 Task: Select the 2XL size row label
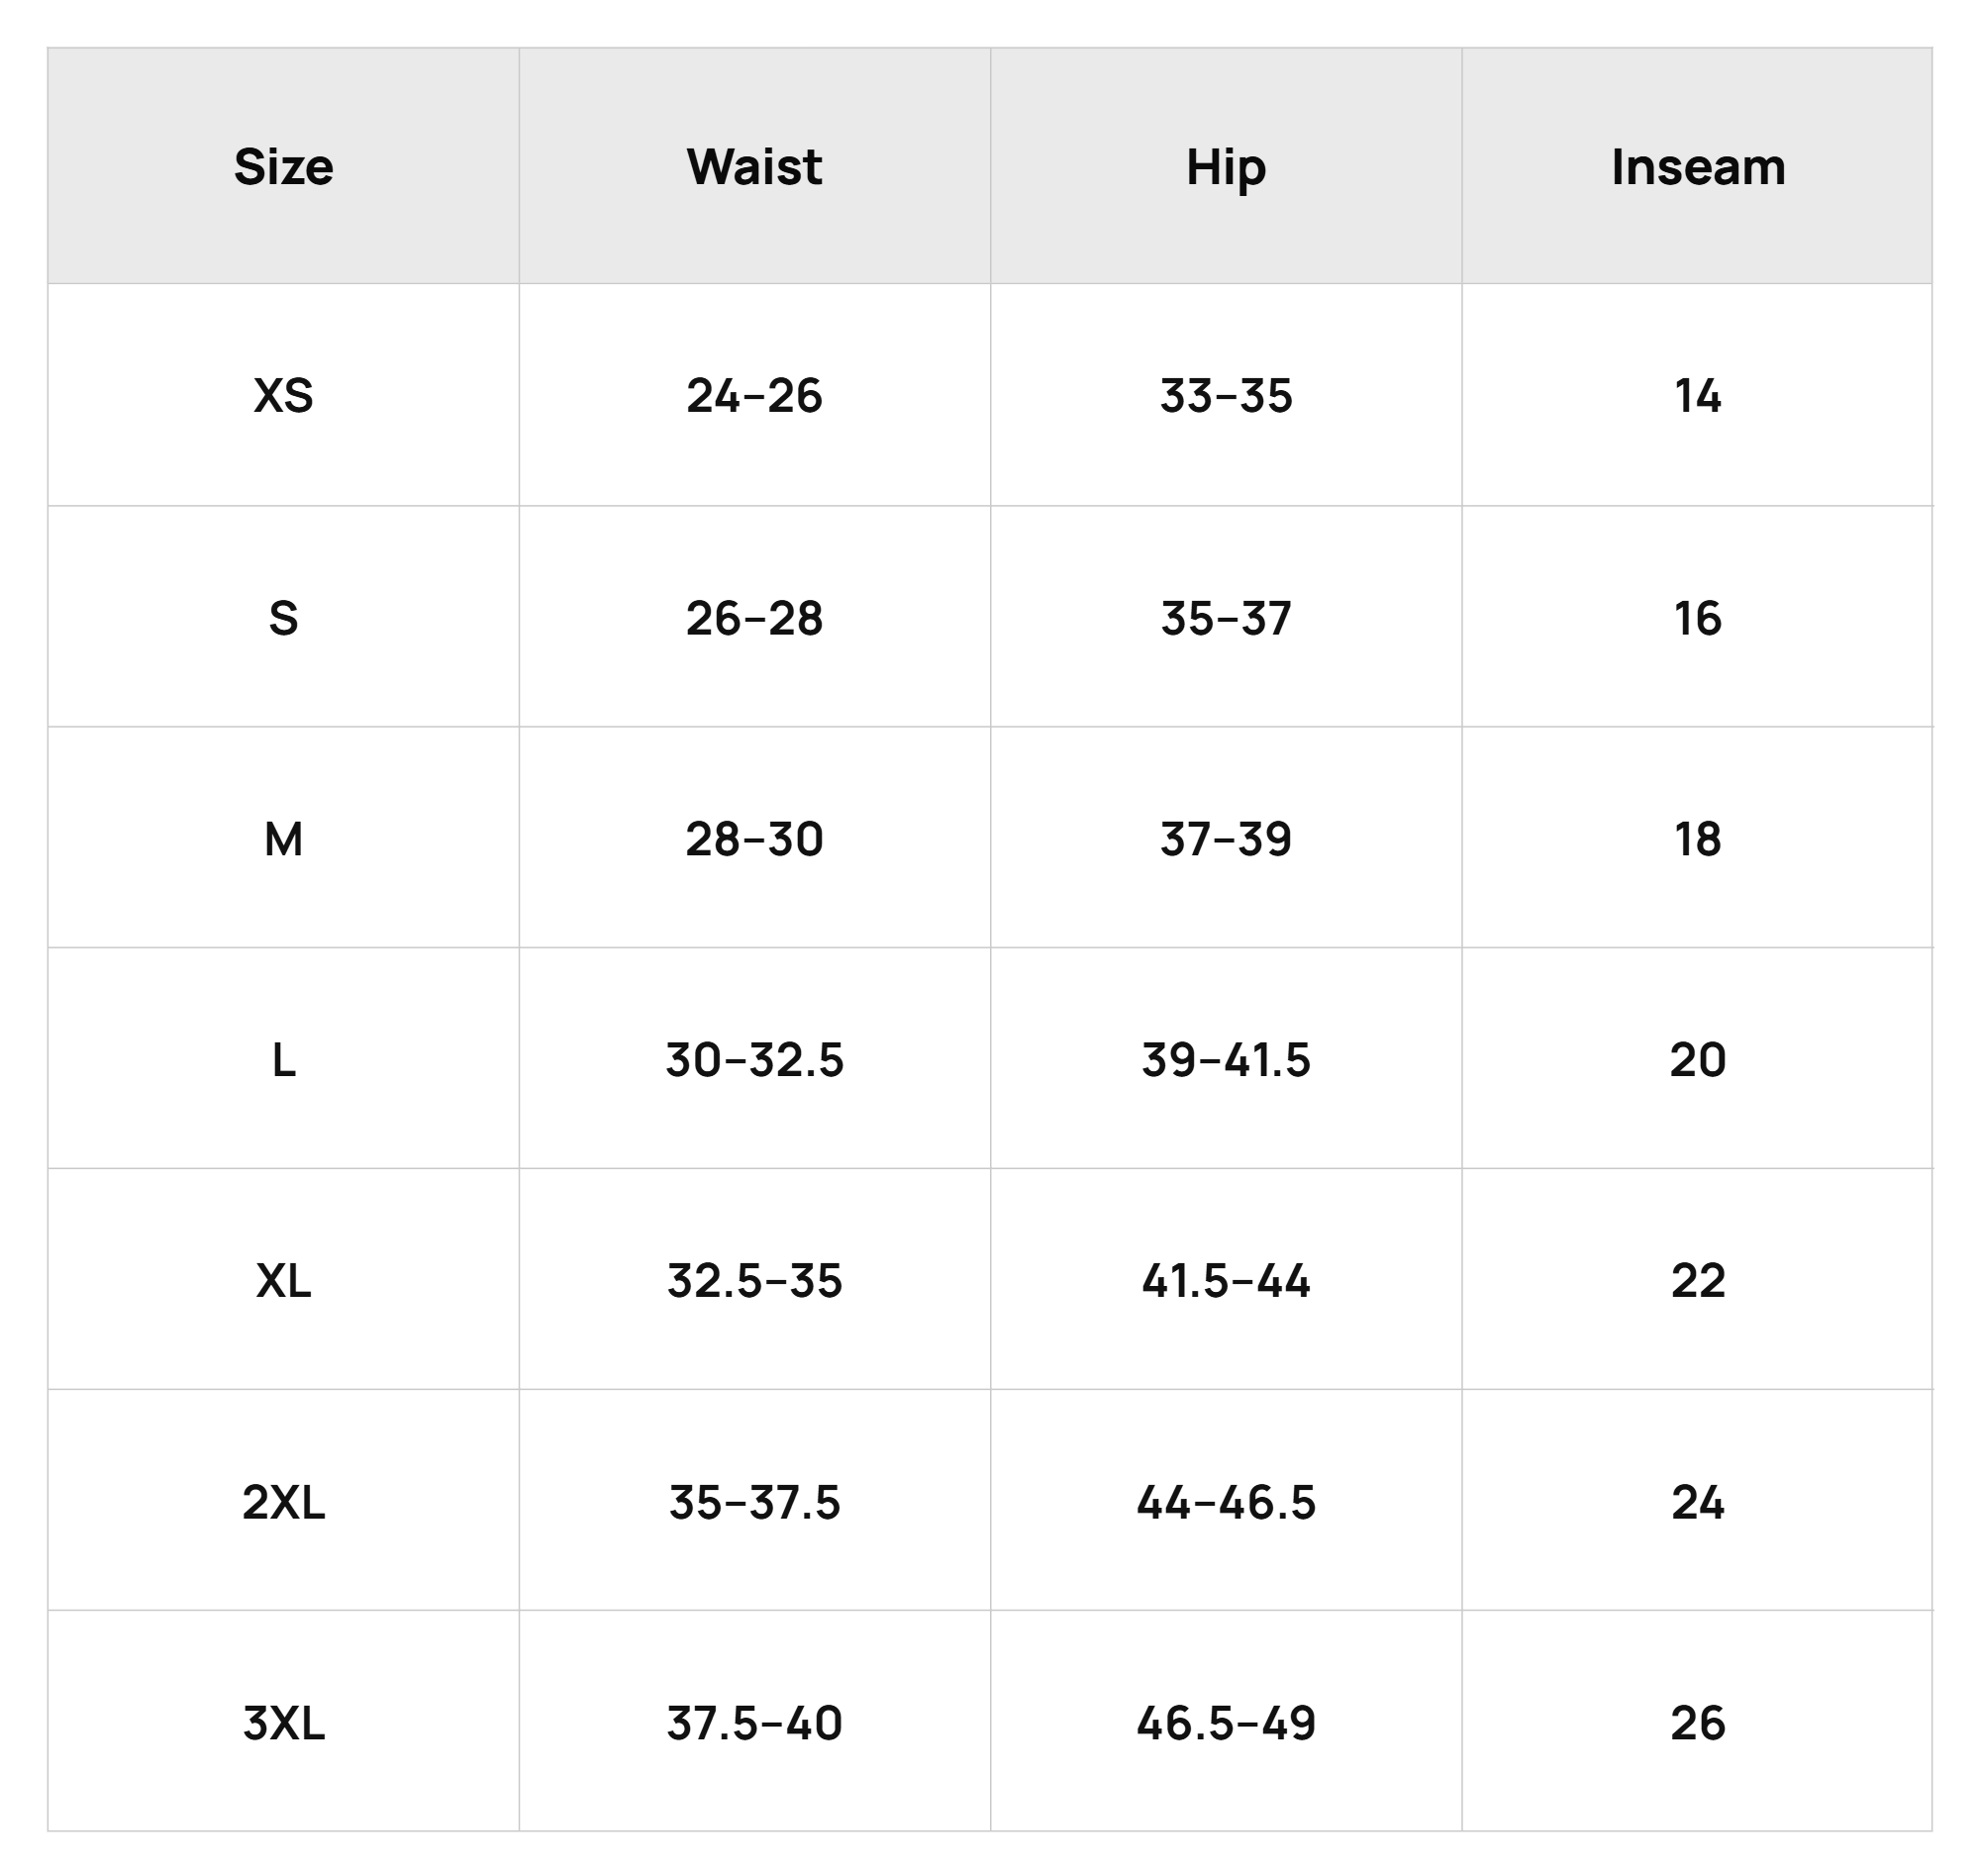tap(283, 1503)
